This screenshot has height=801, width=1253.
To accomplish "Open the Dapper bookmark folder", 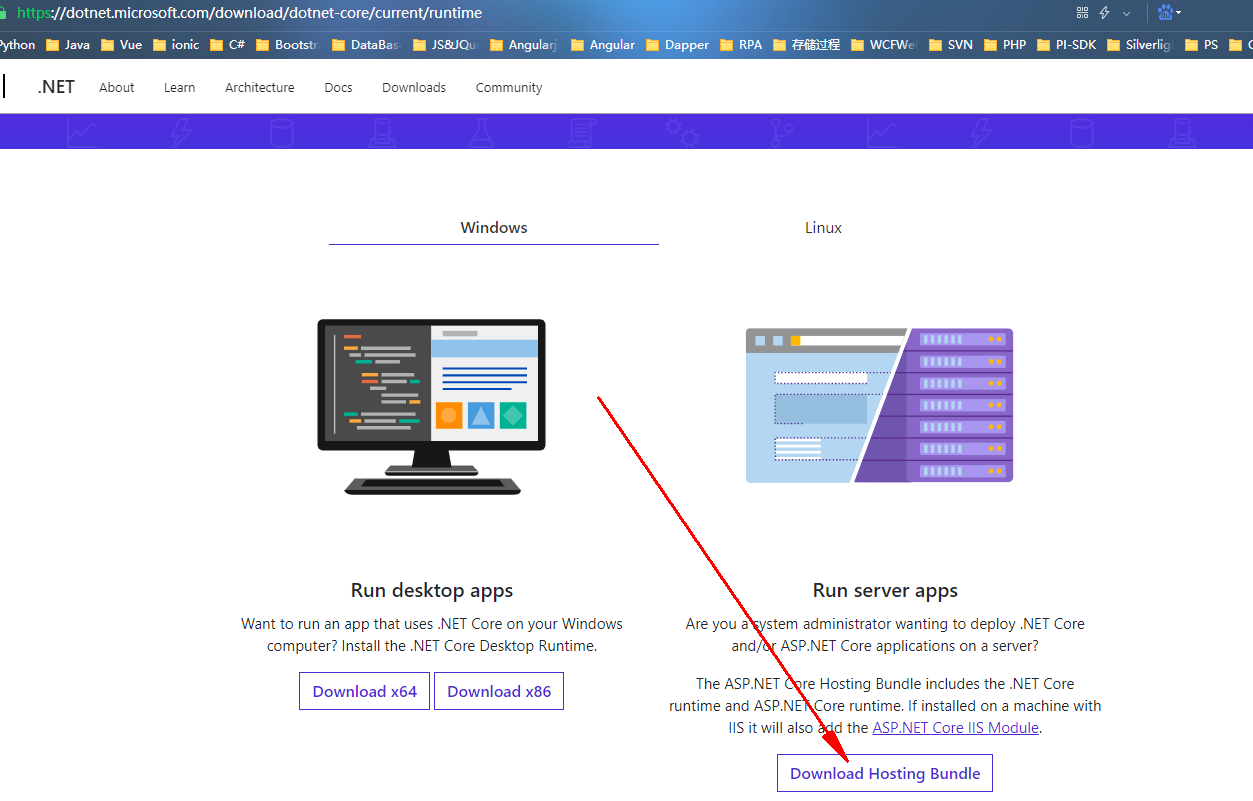I will coord(677,45).
